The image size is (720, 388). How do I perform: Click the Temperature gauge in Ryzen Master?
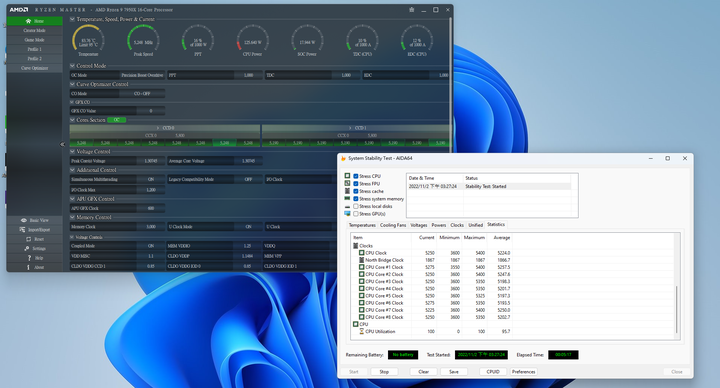pyautogui.click(x=88, y=40)
